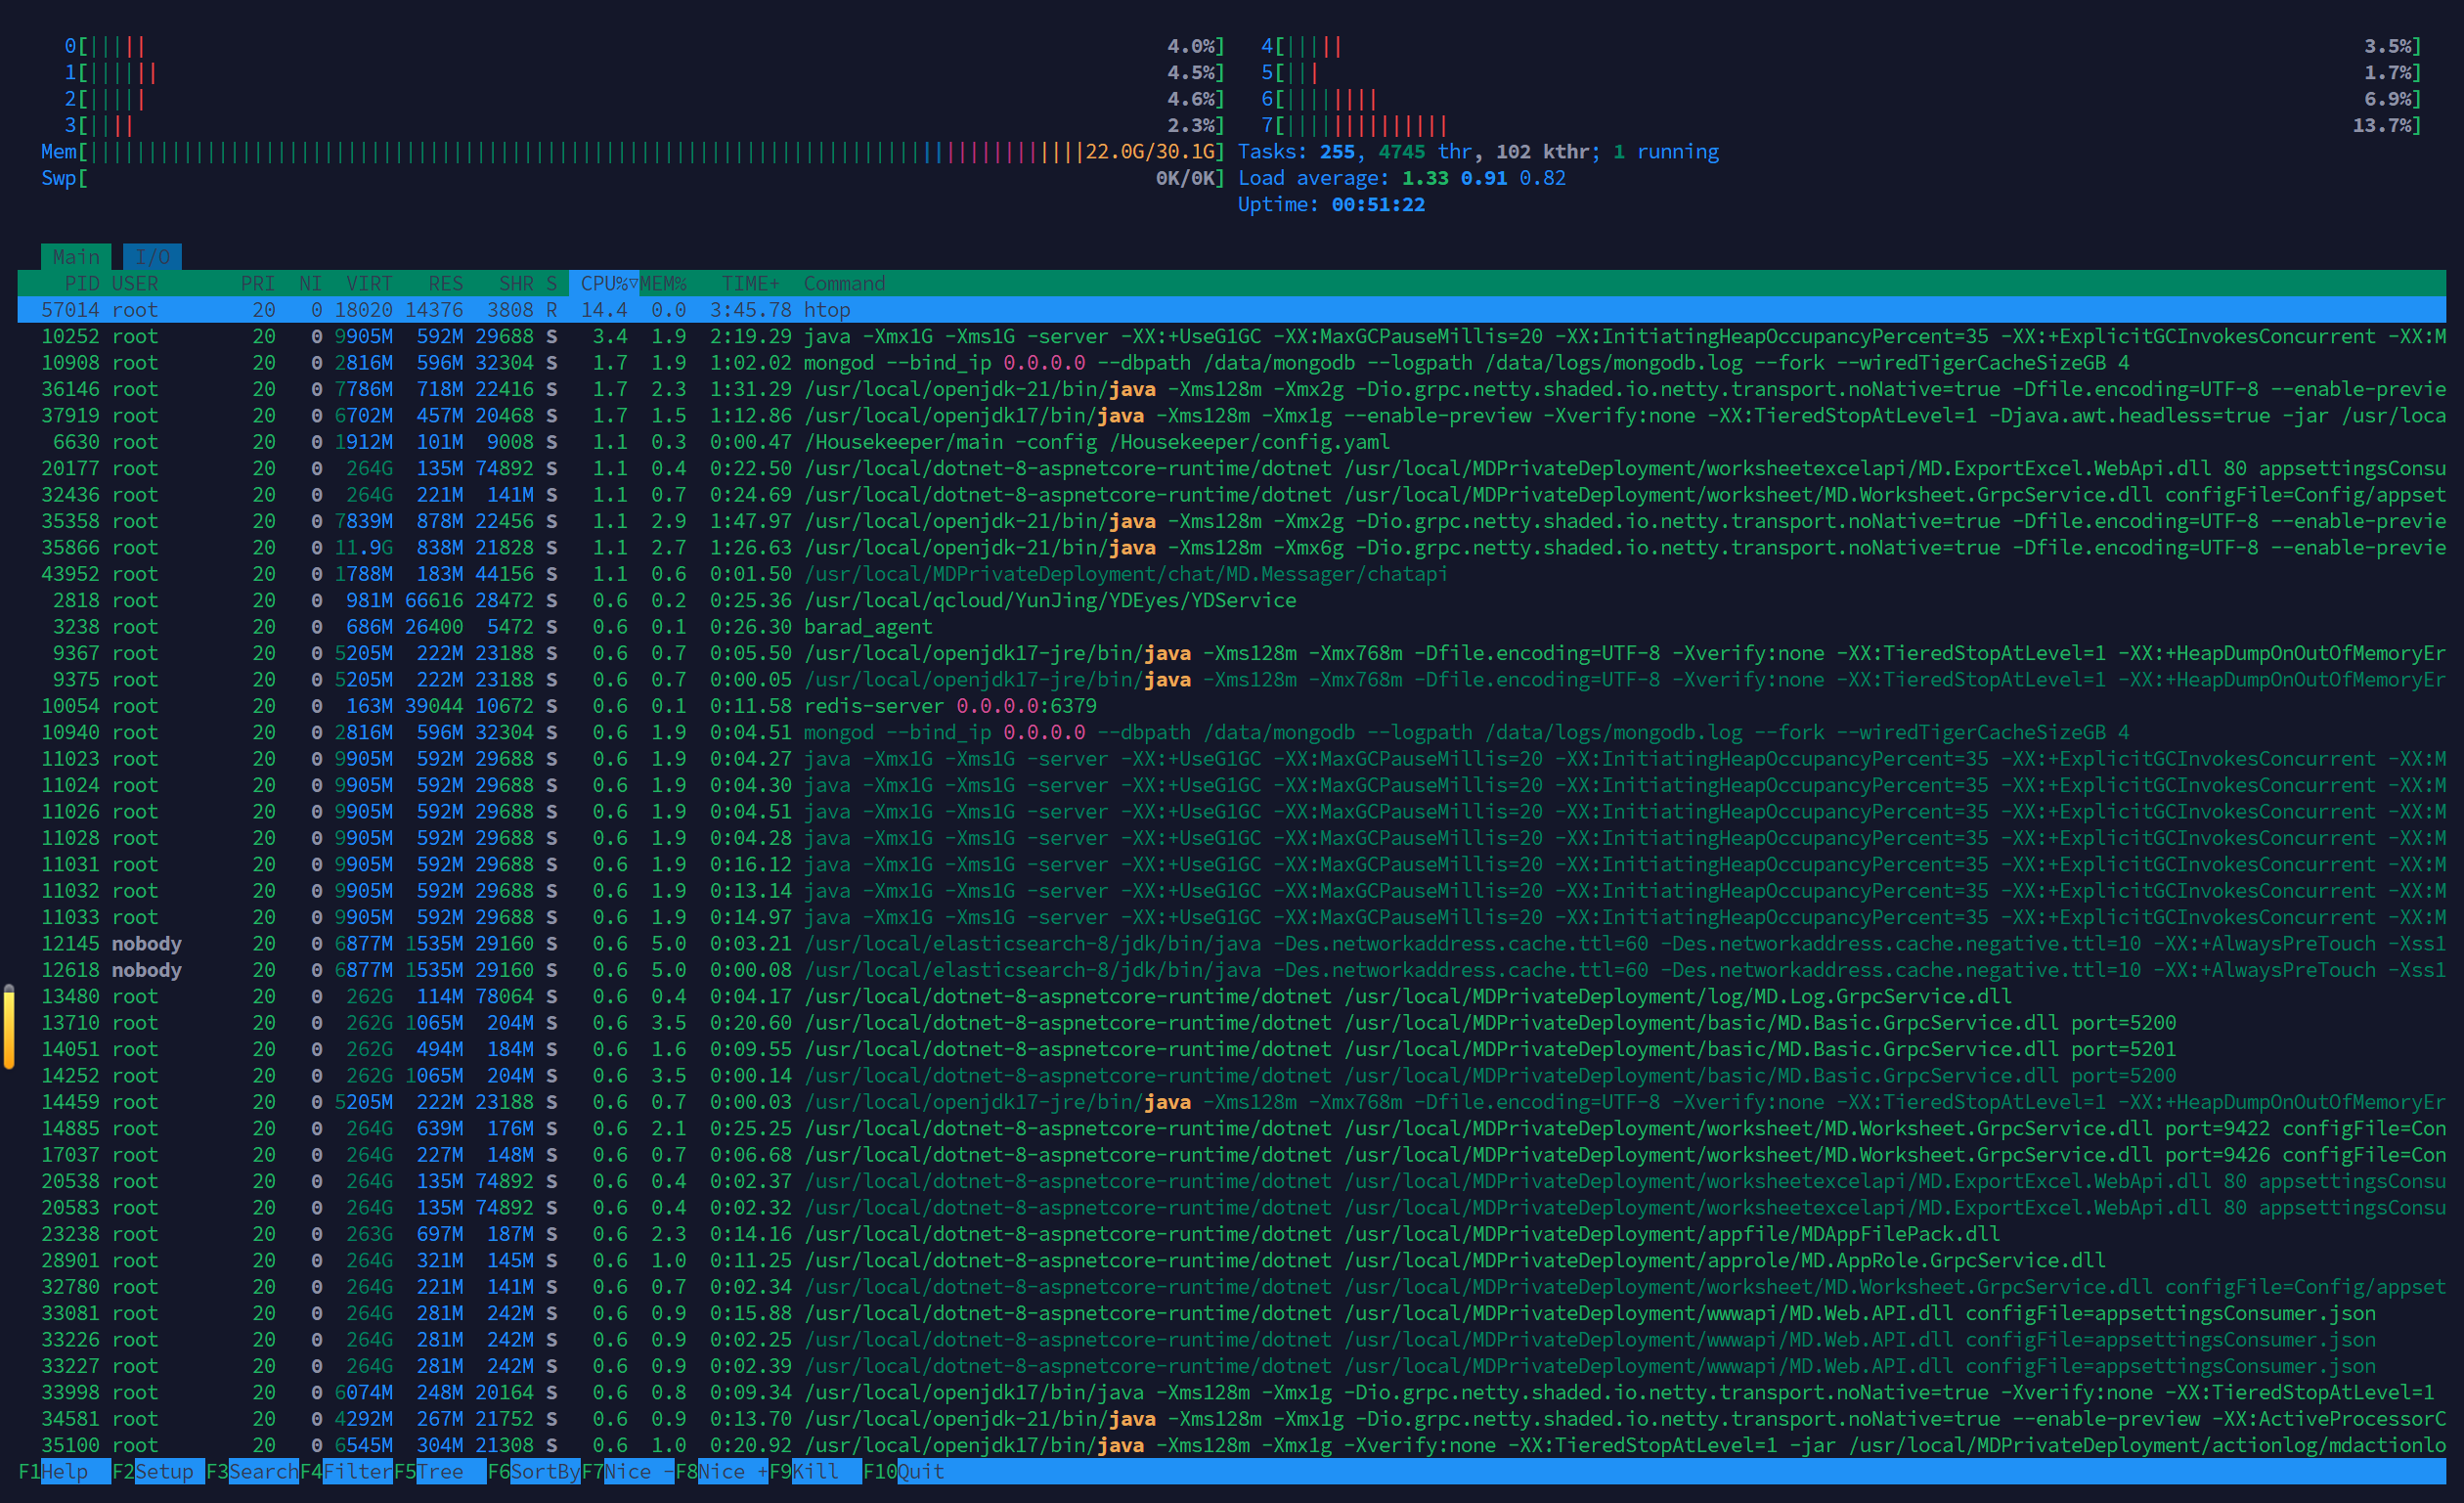The width and height of the screenshot is (2464, 1503).
Task: Select chatapi process row PID 43952
Action: [1232, 574]
